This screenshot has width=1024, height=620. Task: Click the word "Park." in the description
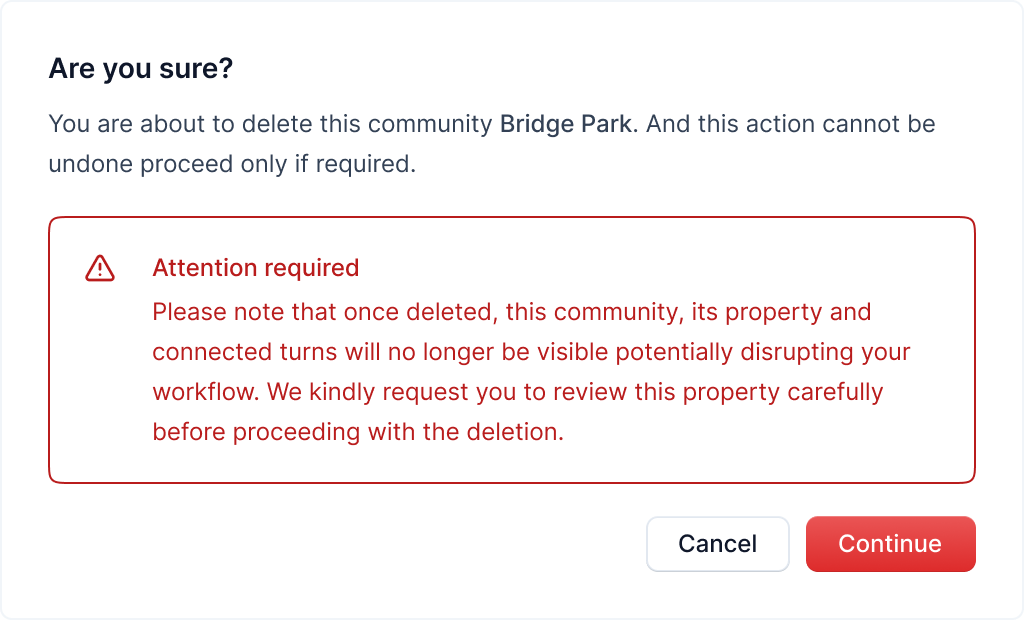(x=610, y=125)
